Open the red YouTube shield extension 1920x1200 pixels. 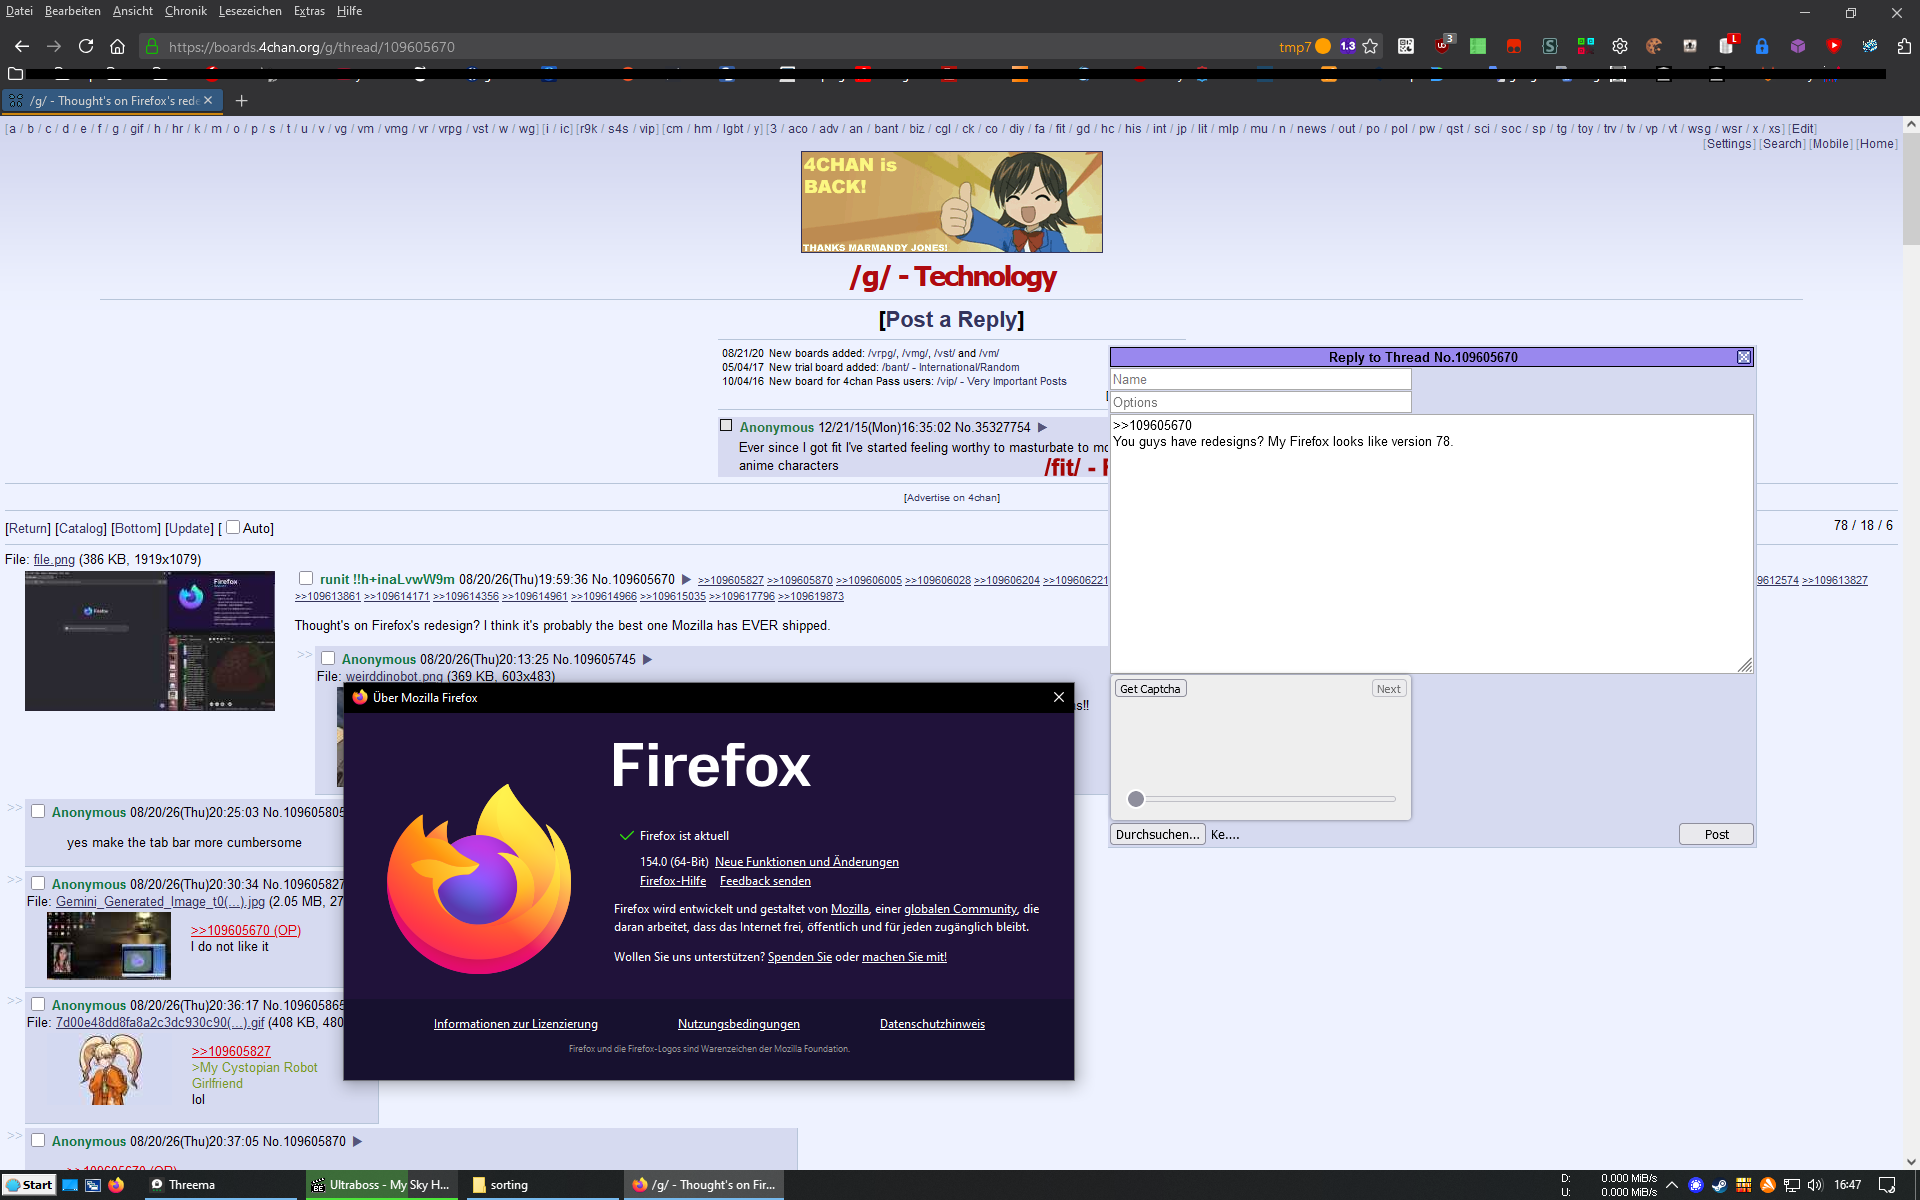(1833, 46)
